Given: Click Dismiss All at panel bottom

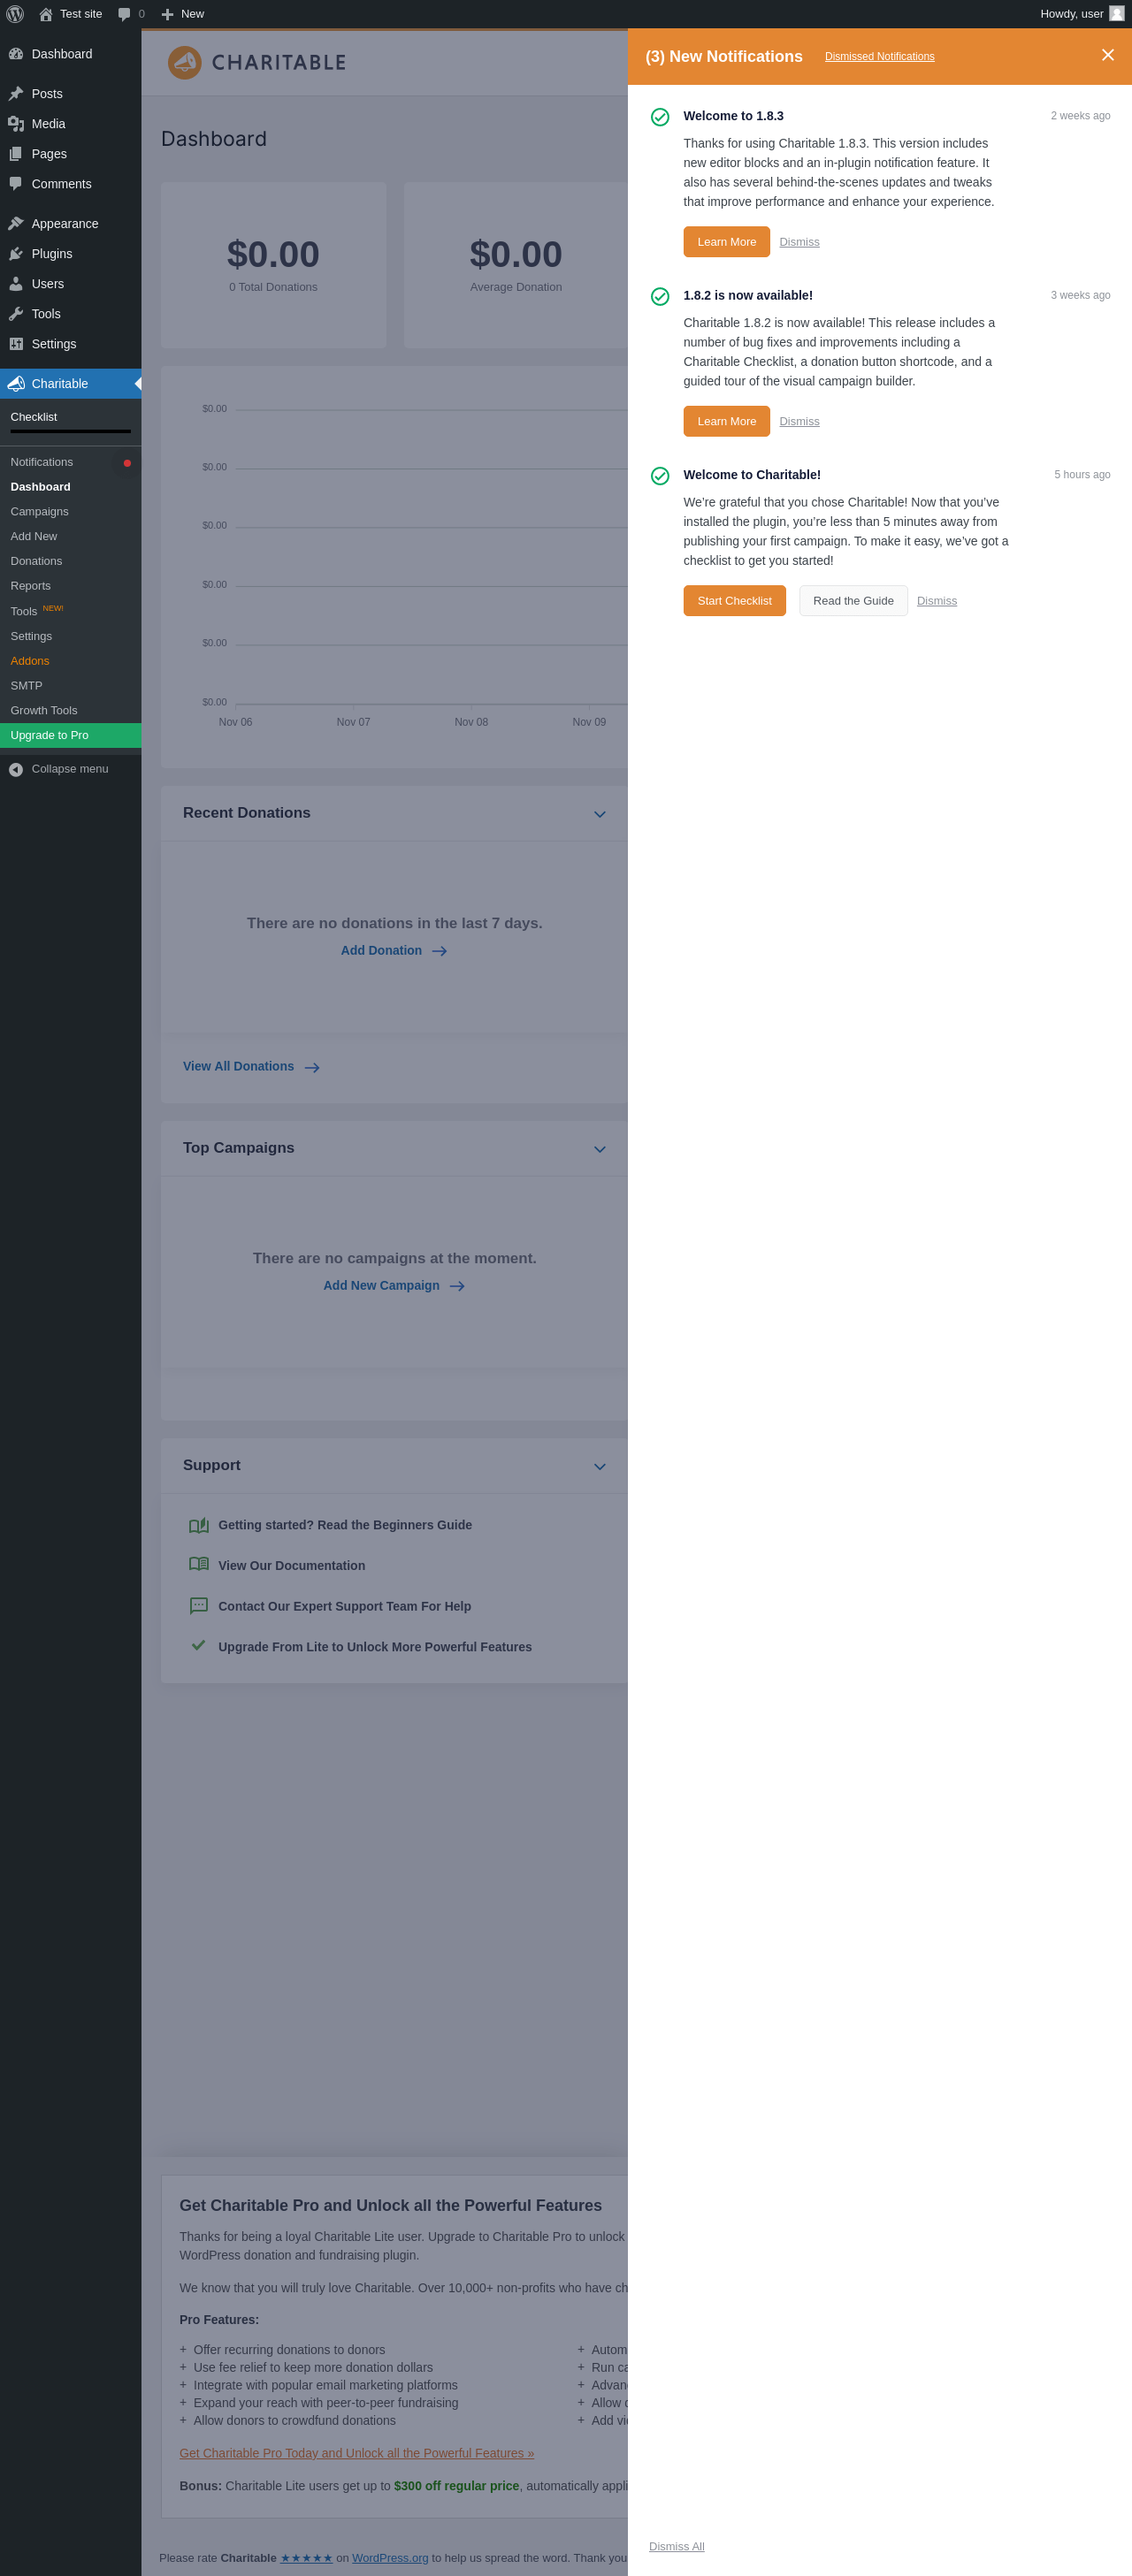Looking at the screenshot, I should [676, 2546].
